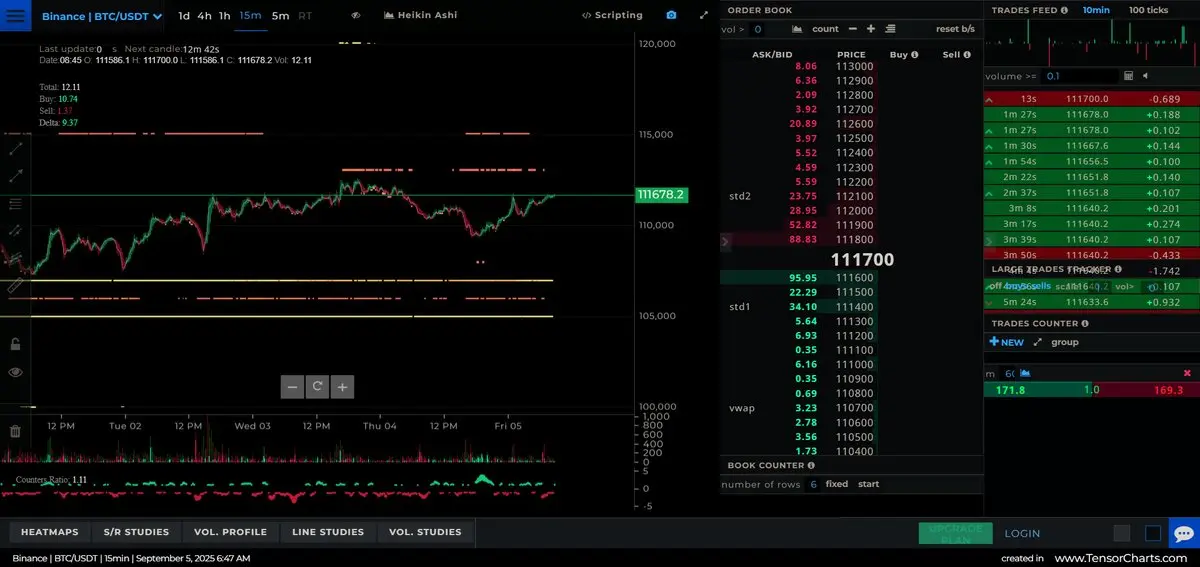Expand chart to fullscreen

pos(704,16)
